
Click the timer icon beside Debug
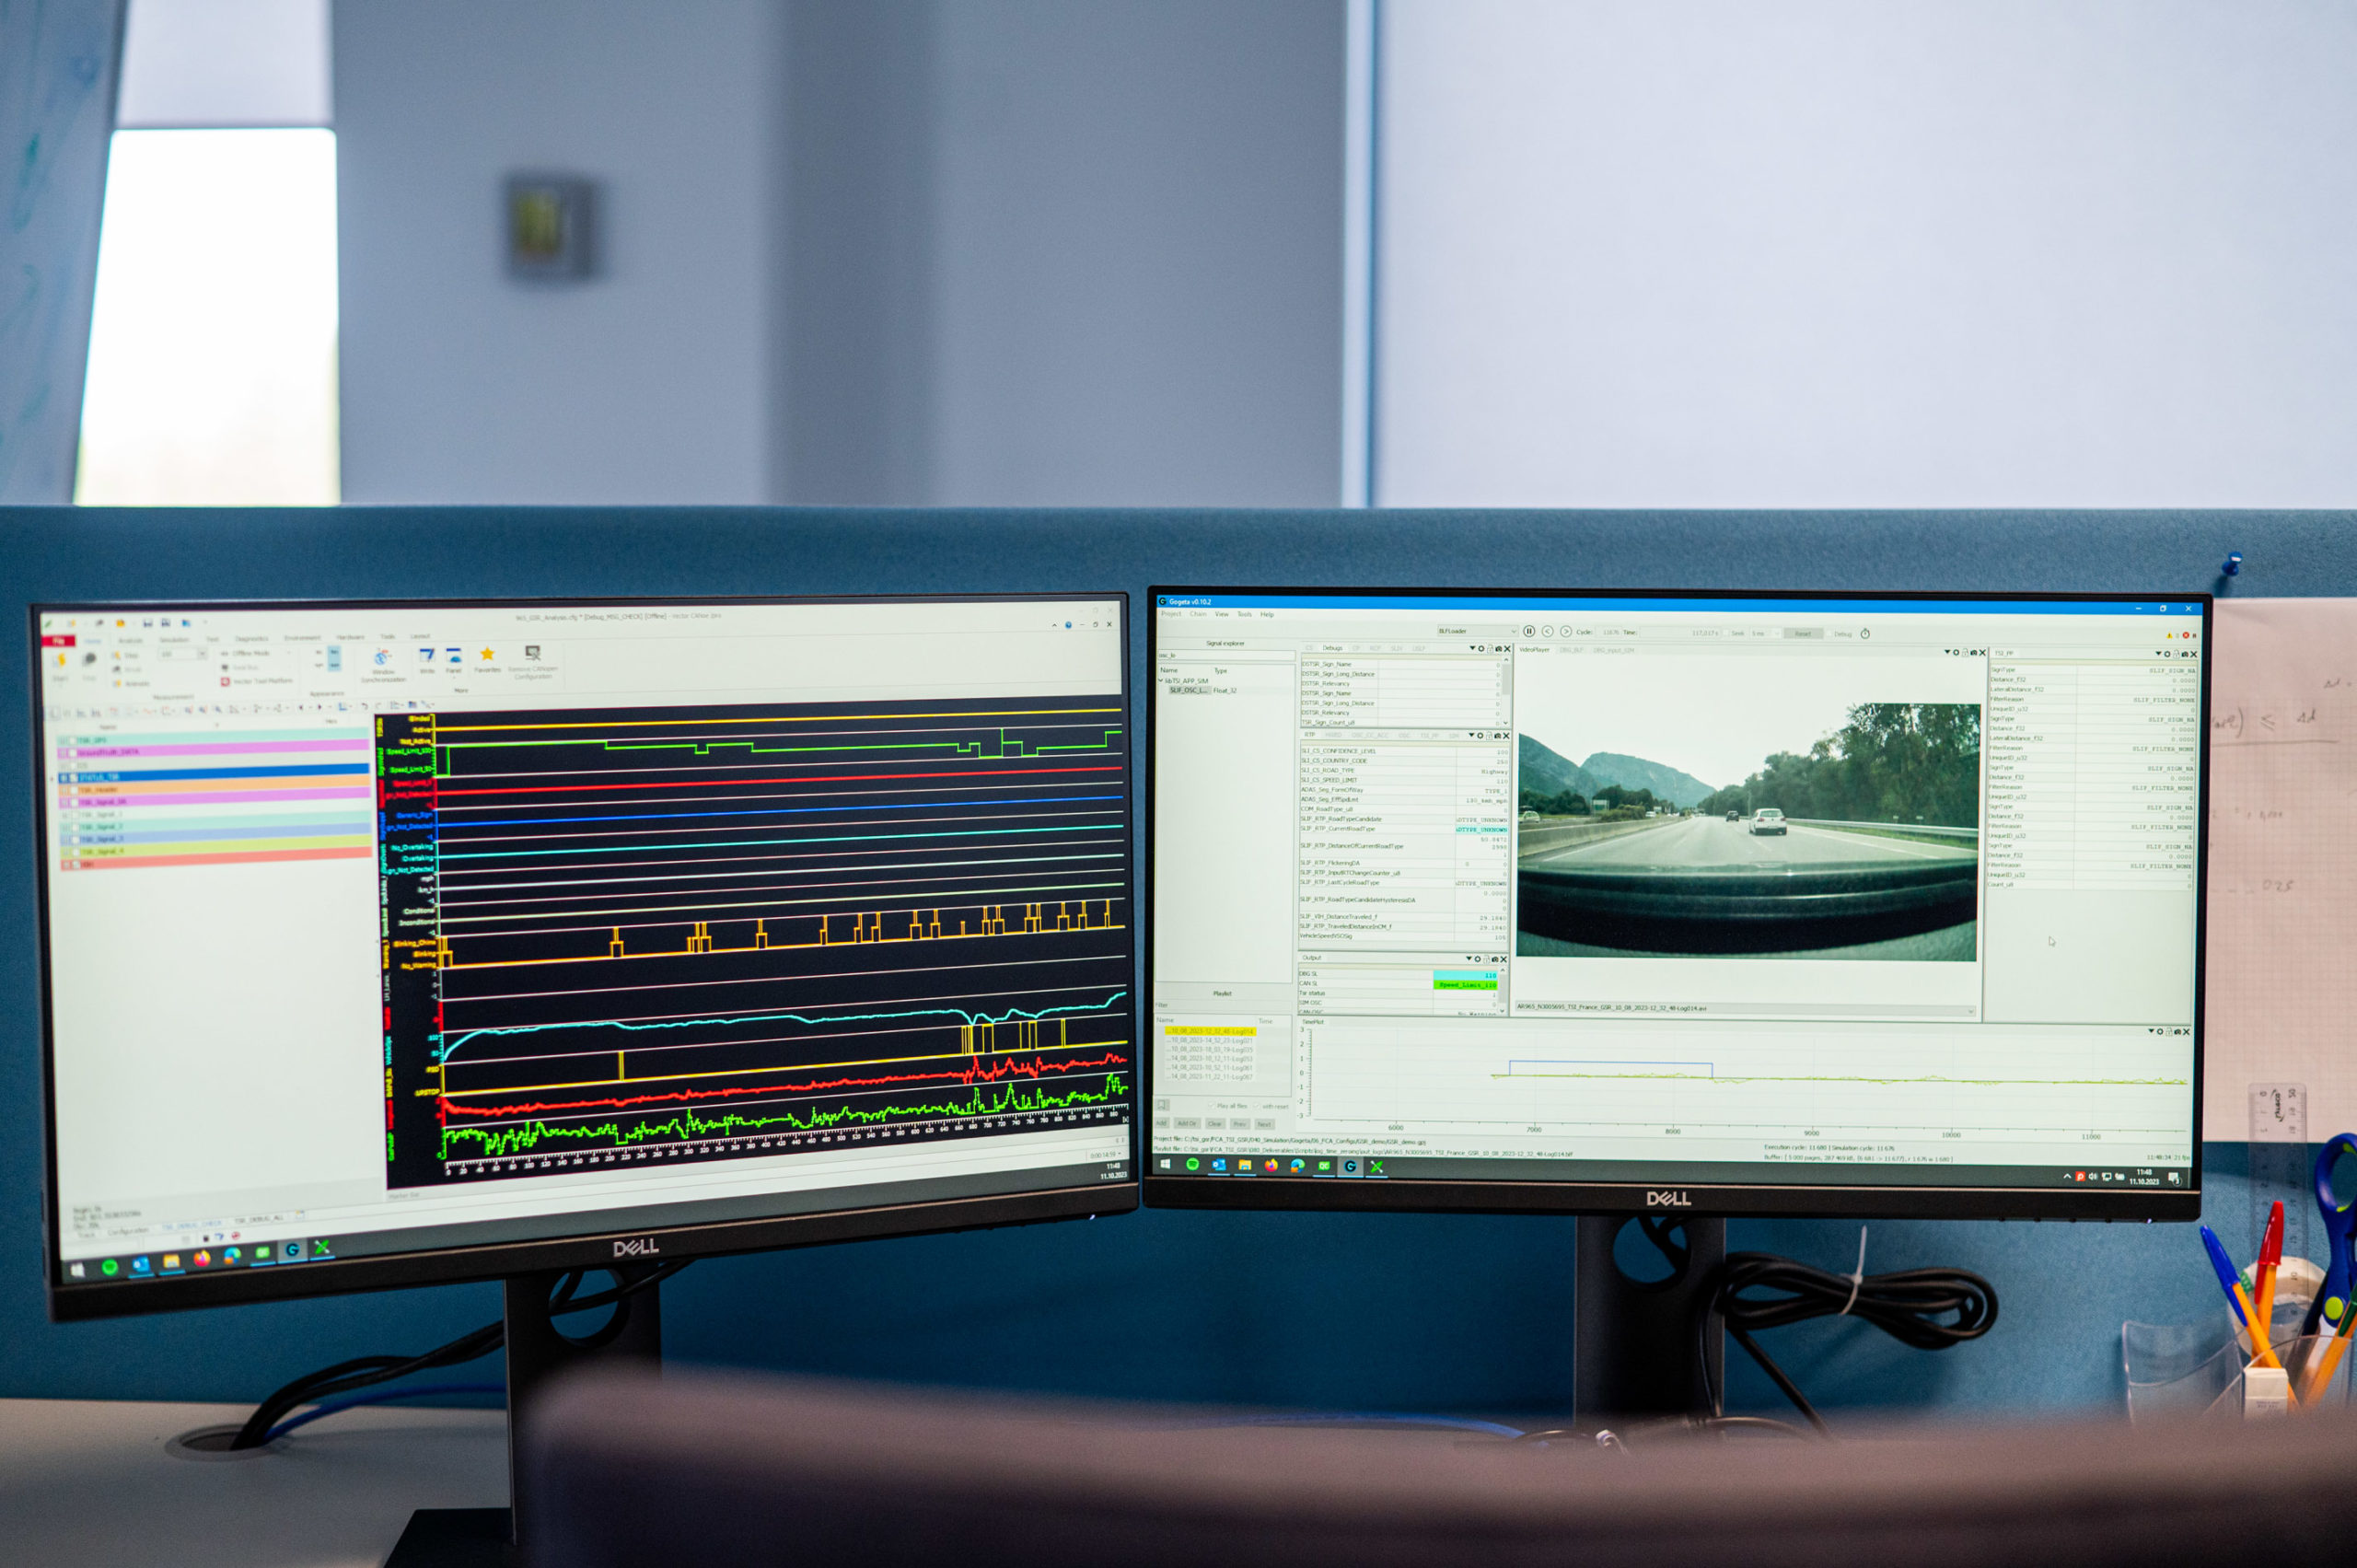(x=1865, y=634)
